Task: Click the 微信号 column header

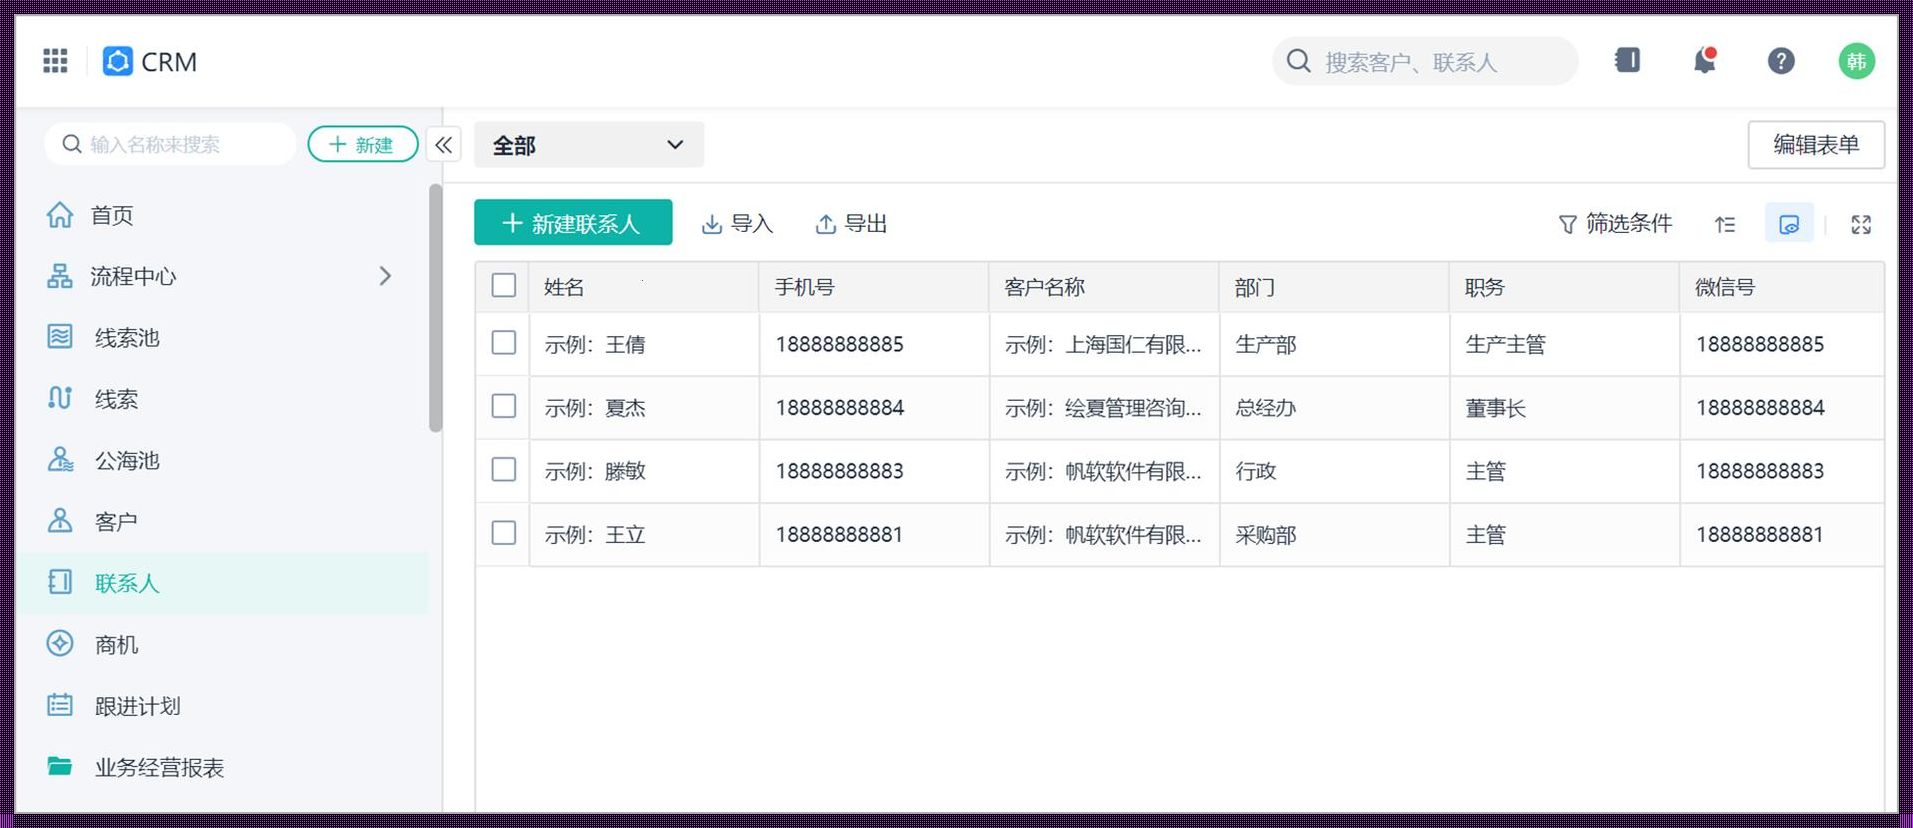Action: (1782, 287)
